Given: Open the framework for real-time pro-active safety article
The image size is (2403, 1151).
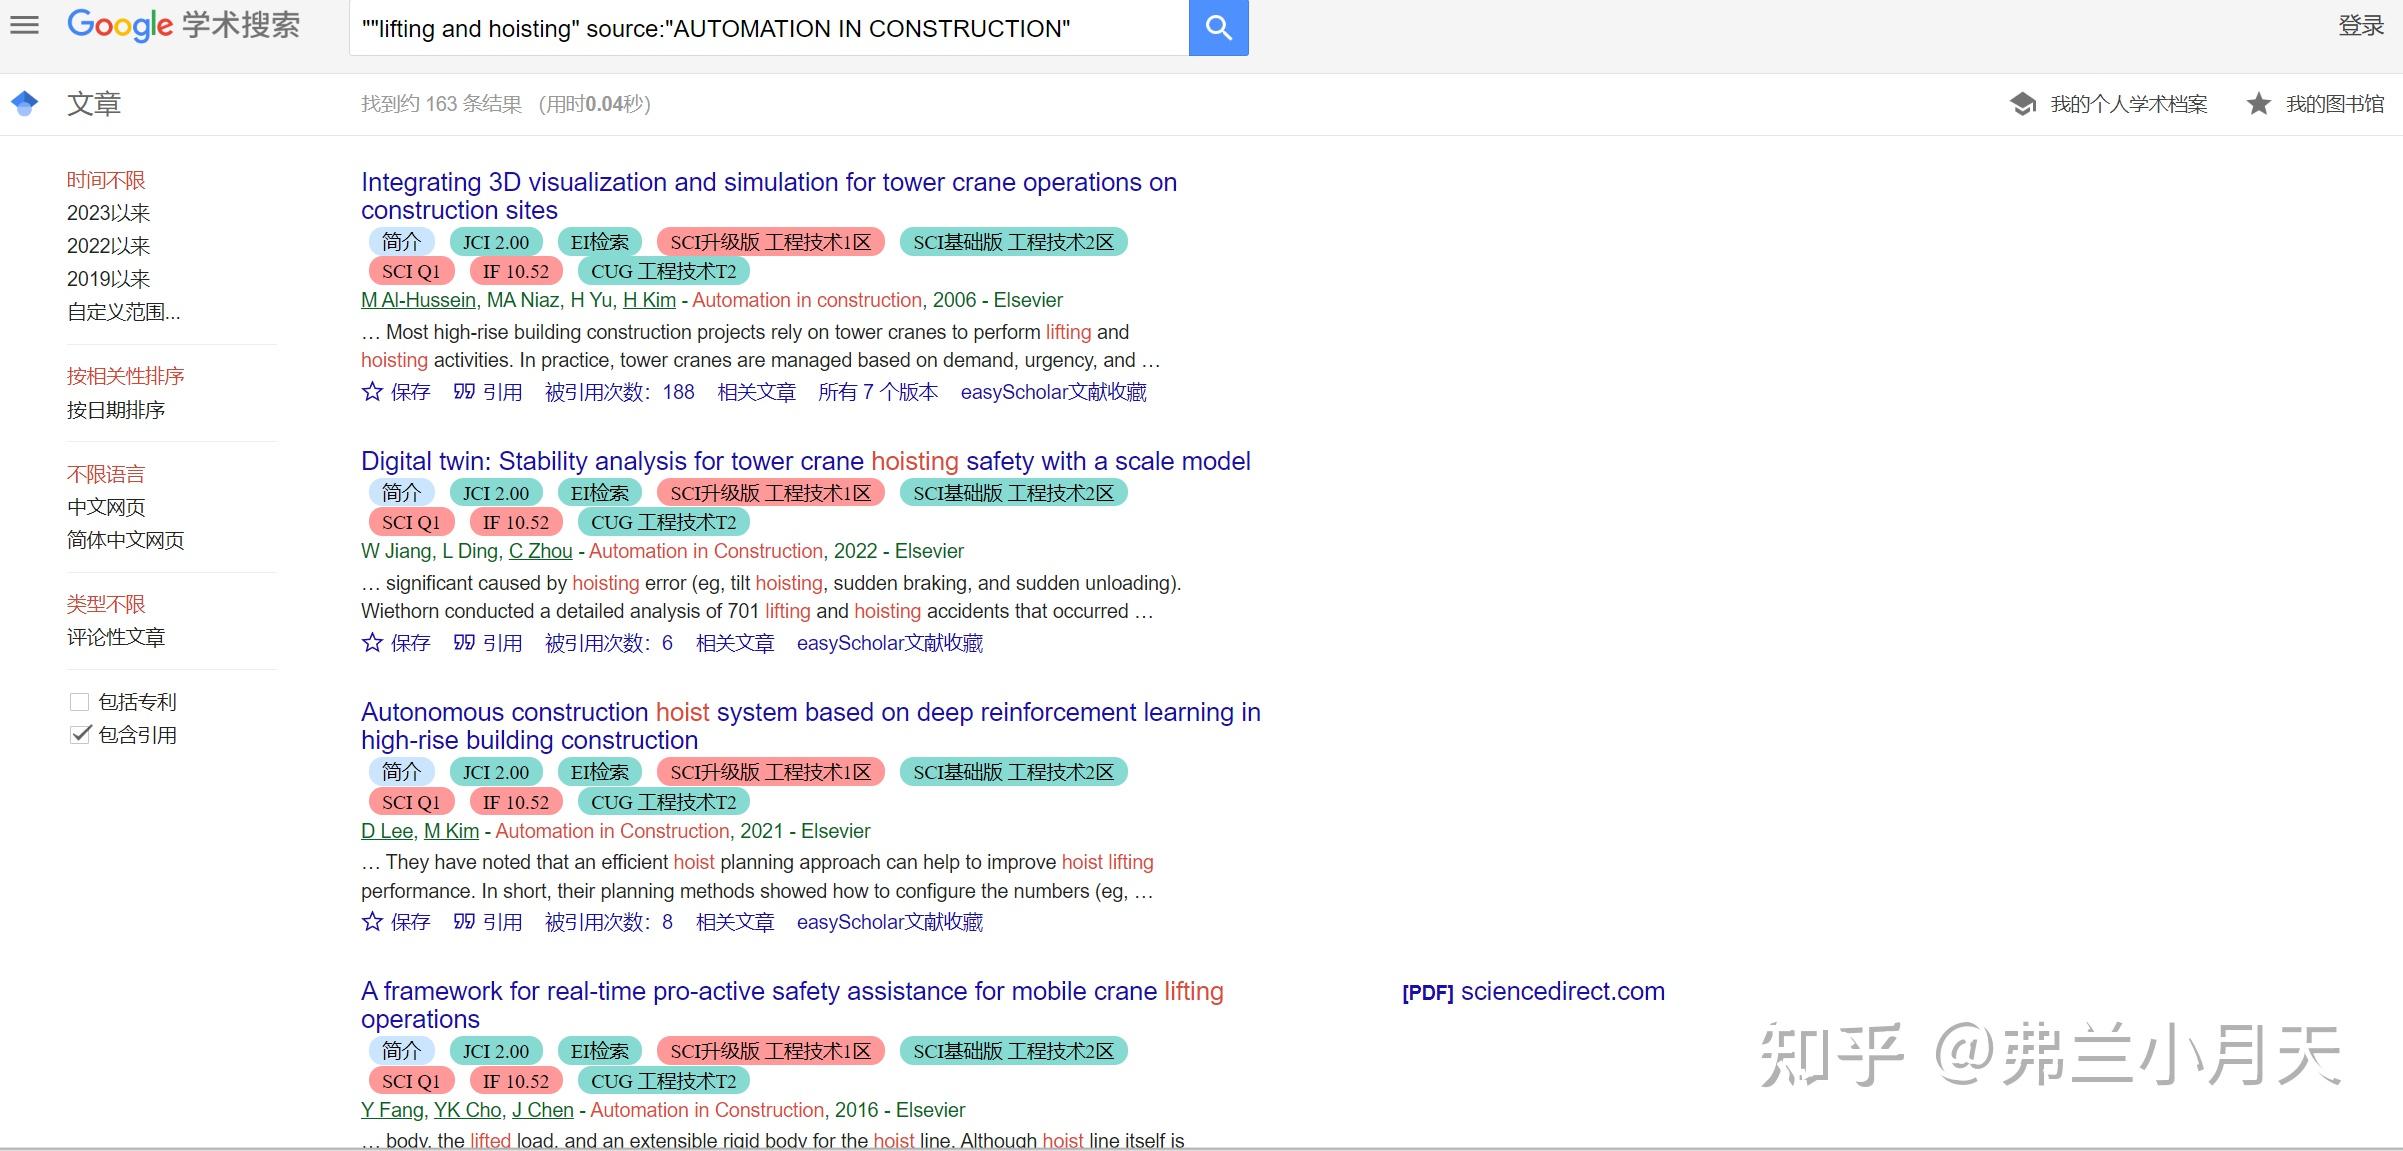Looking at the screenshot, I should [792, 1005].
